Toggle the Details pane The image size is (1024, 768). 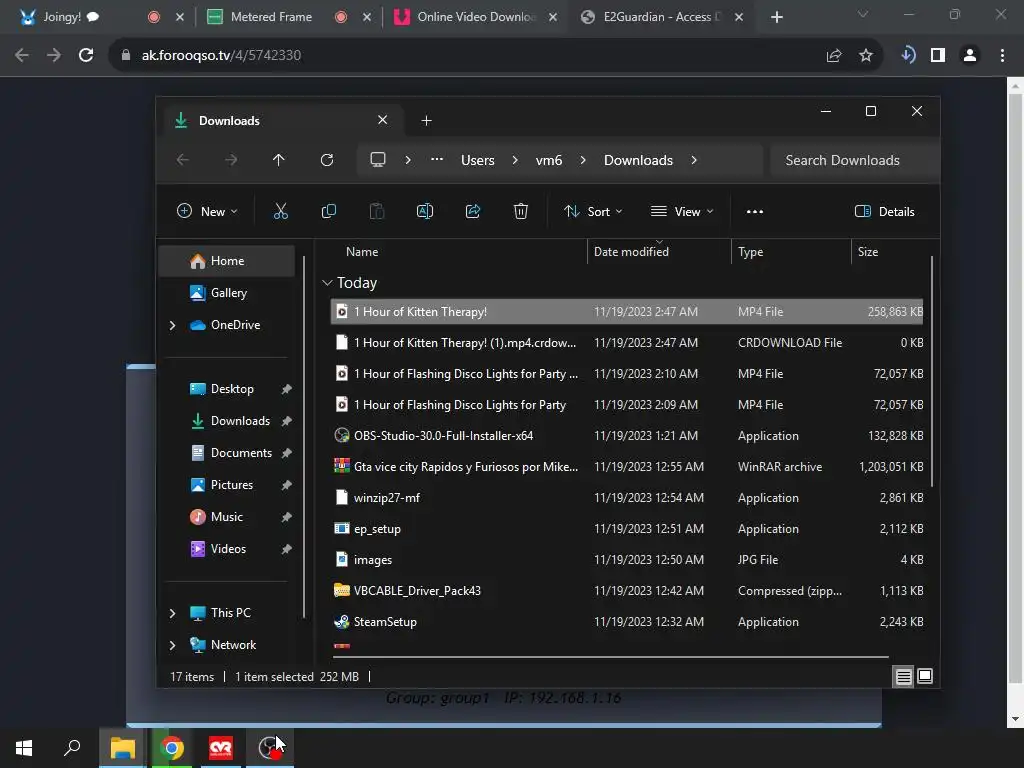tap(885, 211)
